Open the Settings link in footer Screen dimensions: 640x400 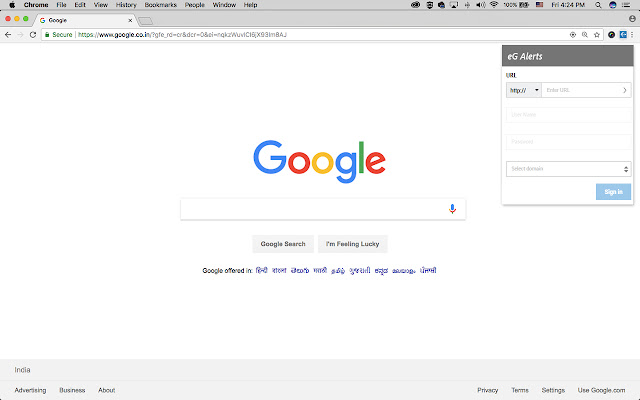tap(553, 390)
